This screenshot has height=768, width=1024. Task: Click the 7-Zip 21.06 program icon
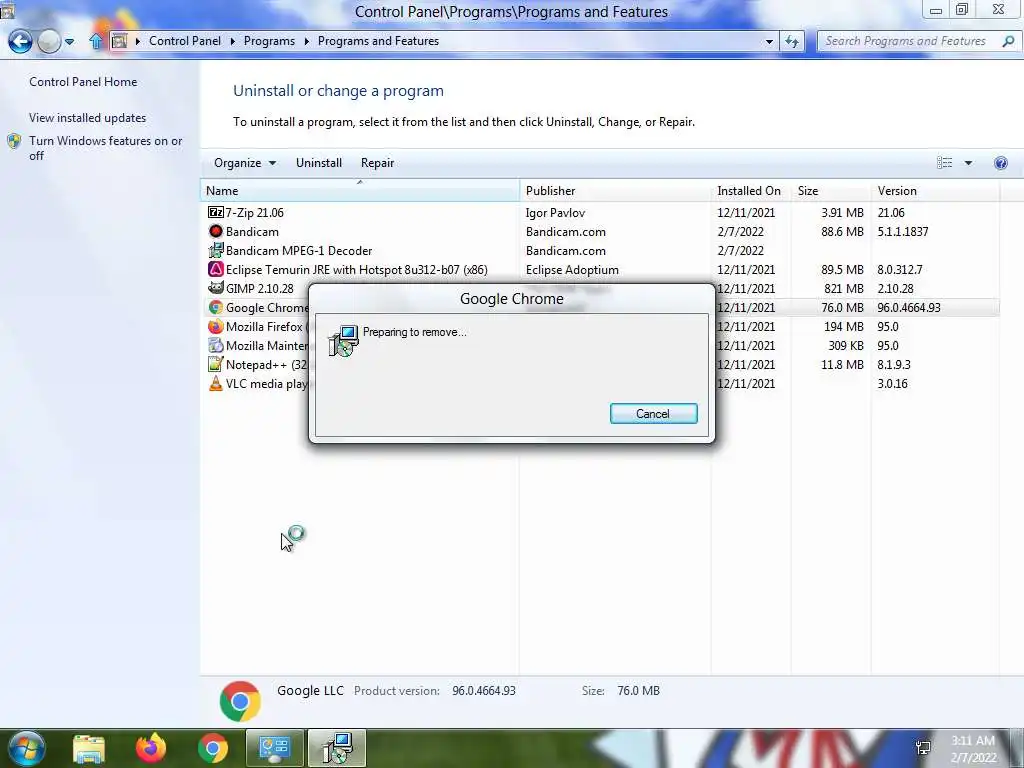pyautogui.click(x=216, y=212)
